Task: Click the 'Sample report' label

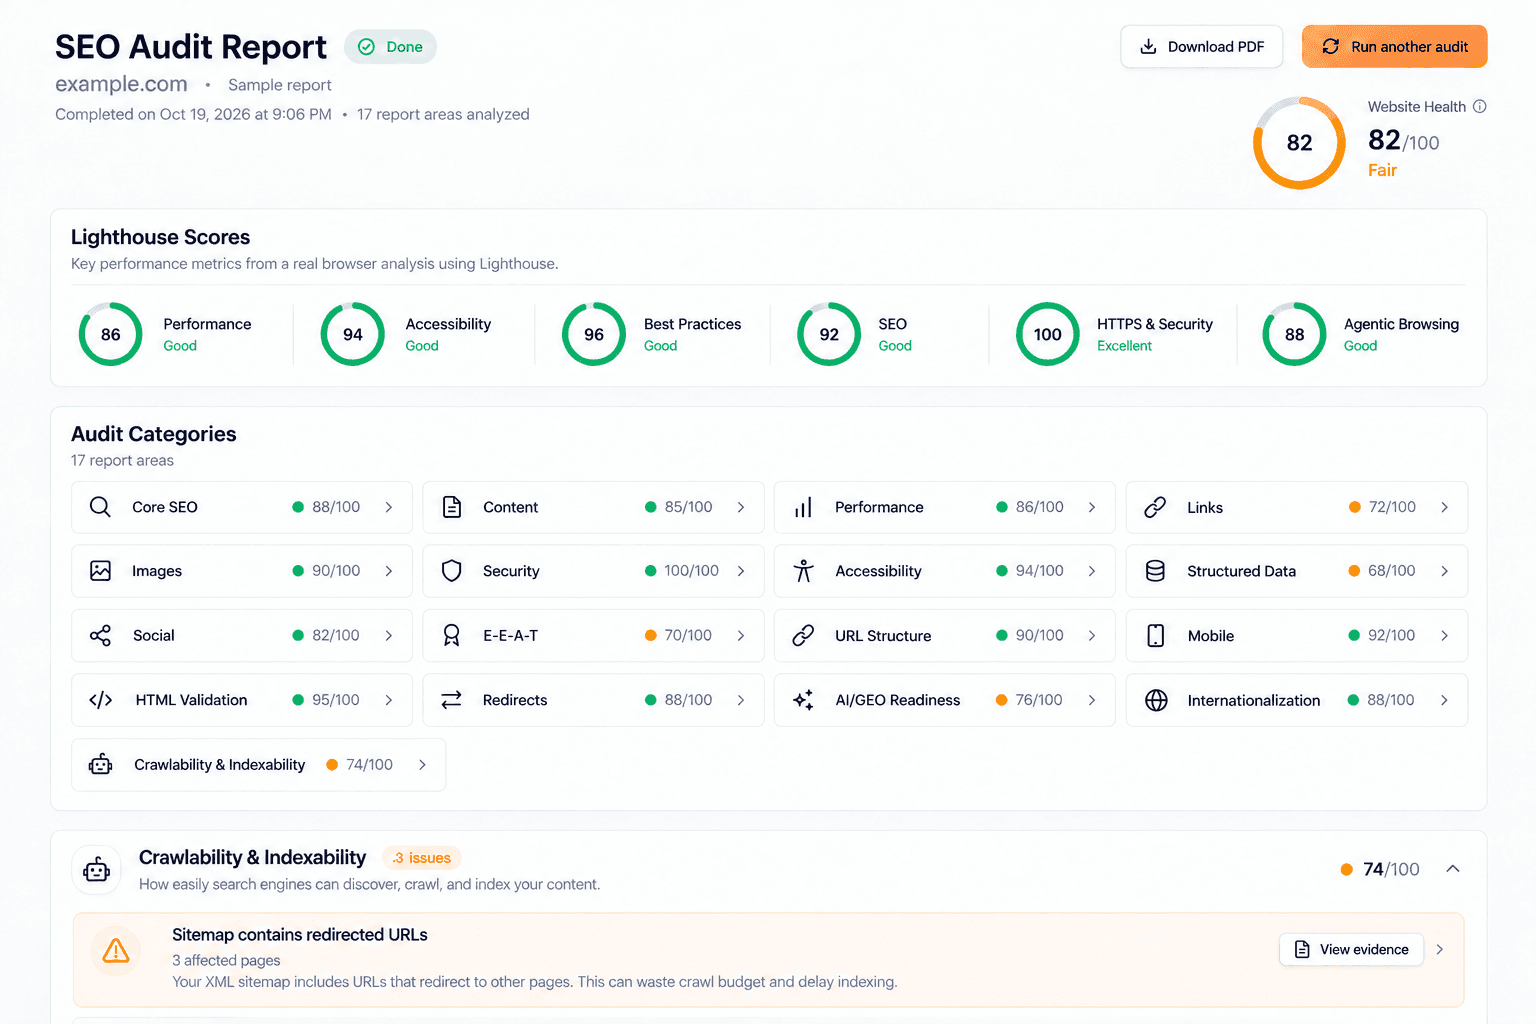Action: point(280,85)
